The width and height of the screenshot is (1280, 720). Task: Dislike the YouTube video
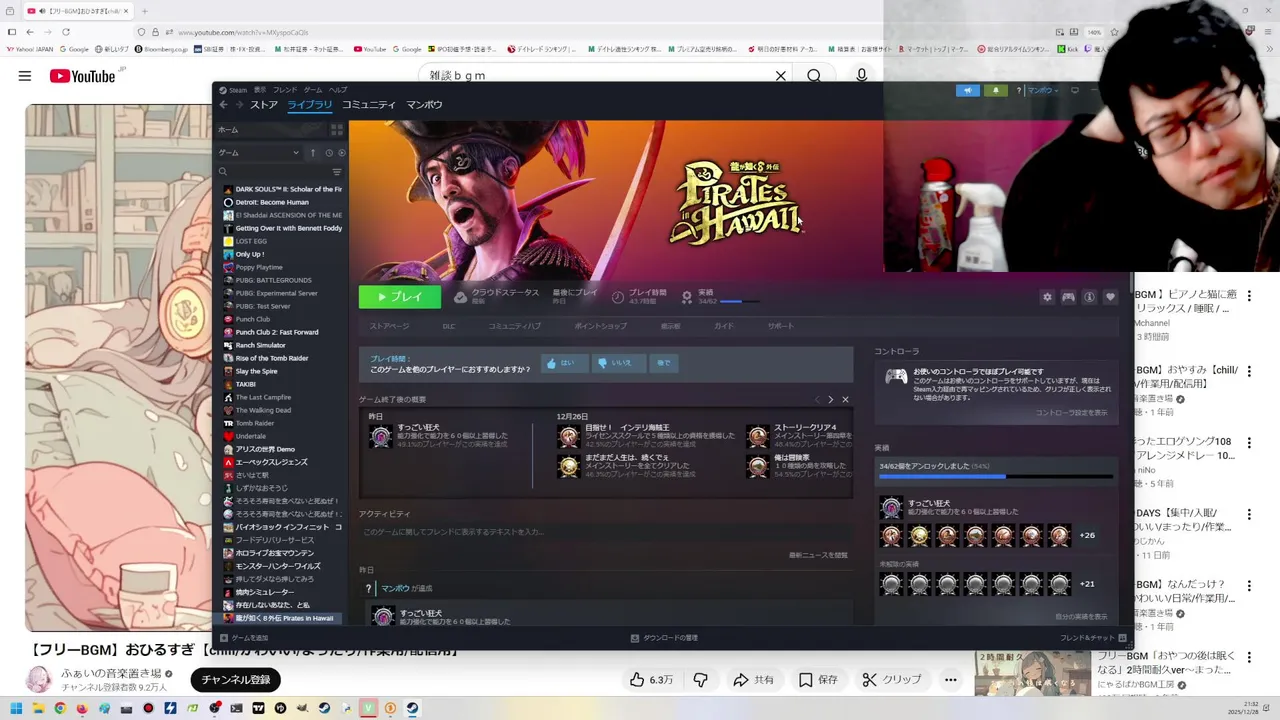pyautogui.click(x=701, y=680)
